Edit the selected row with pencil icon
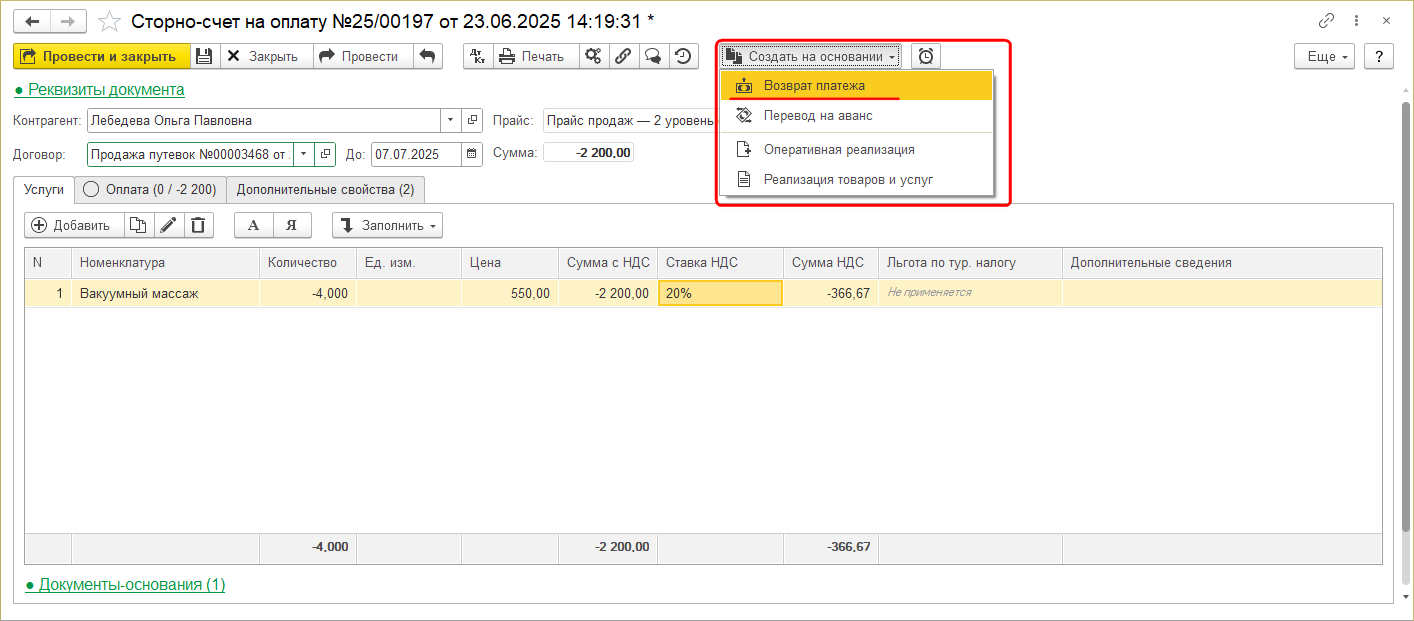This screenshot has height=621, width=1414. tap(168, 225)
